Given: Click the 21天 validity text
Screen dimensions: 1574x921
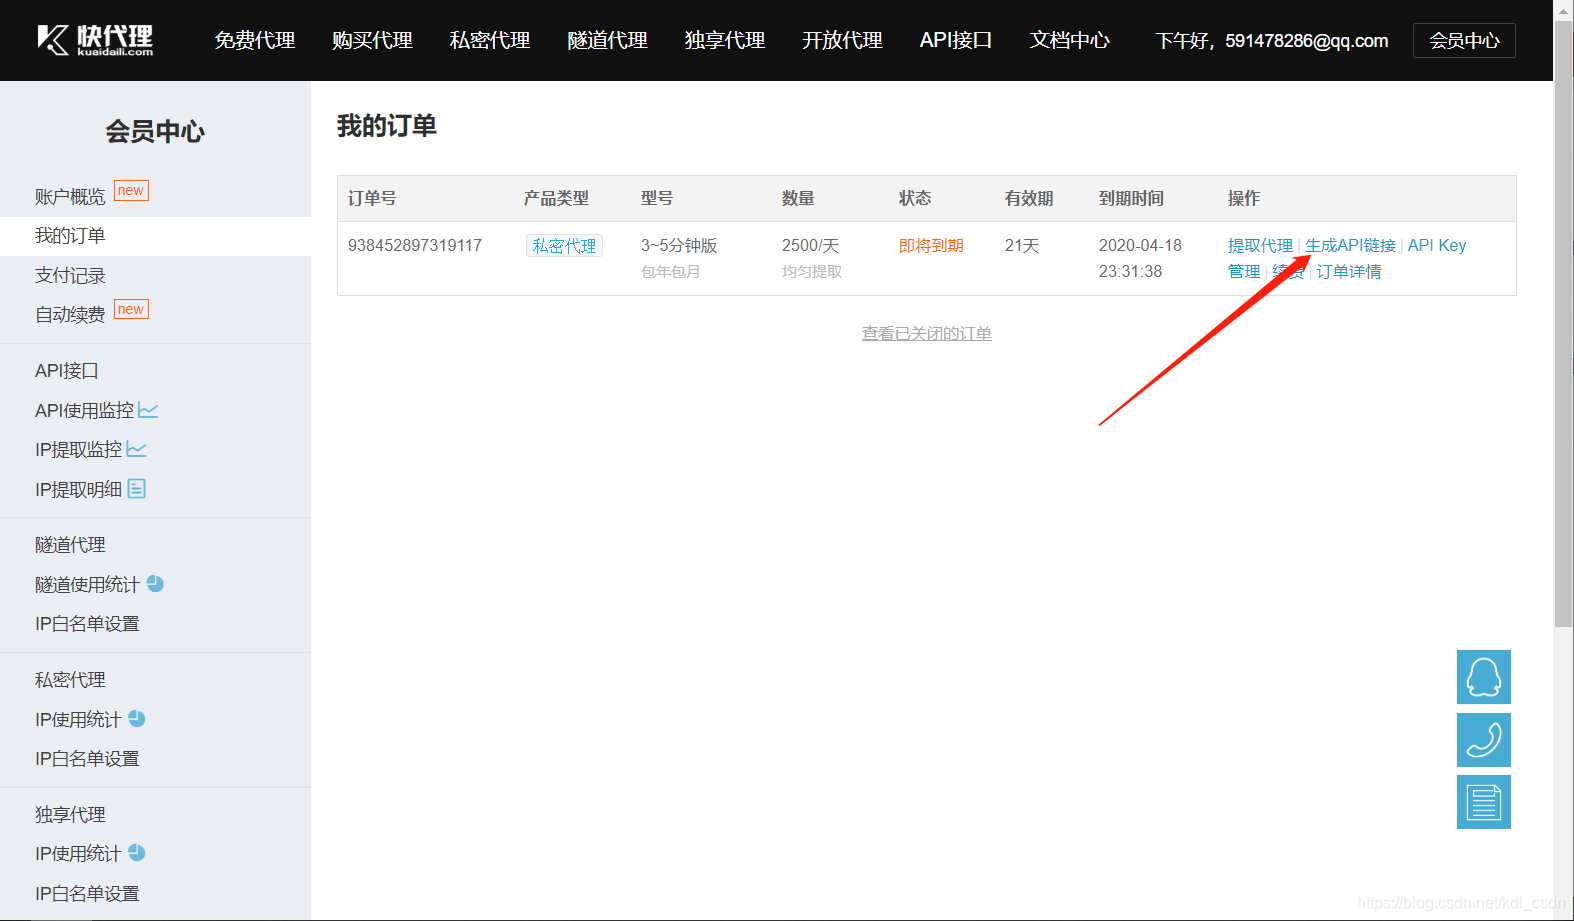Looking at the screenshot, I should [x=1022, y=245].
